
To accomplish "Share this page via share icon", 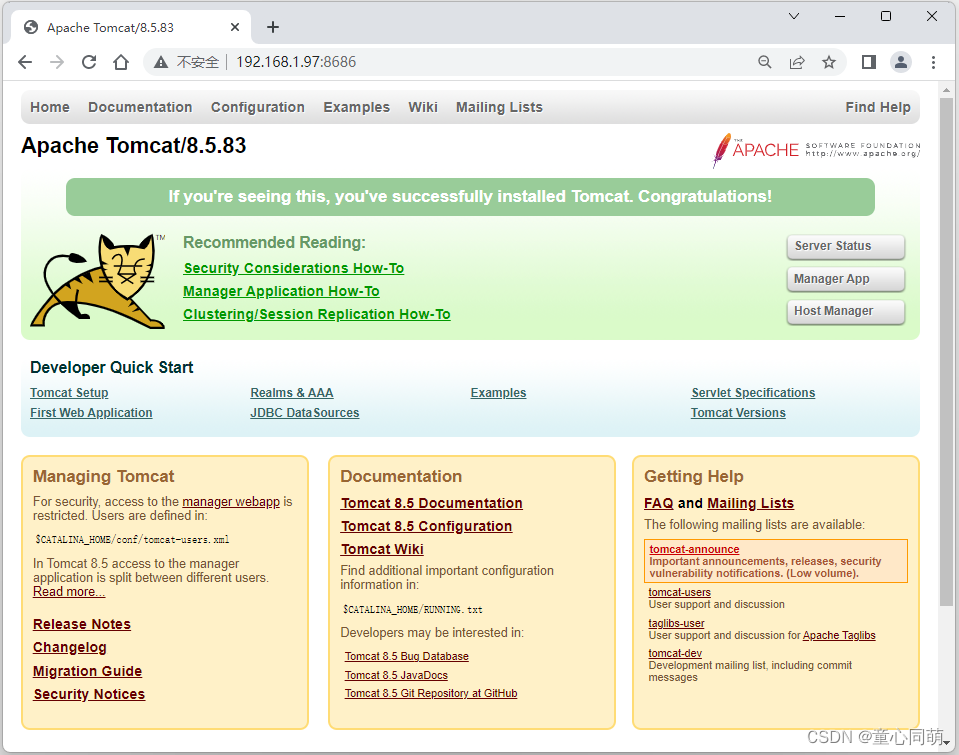I will pyautogui.click(x=797, y=62).
